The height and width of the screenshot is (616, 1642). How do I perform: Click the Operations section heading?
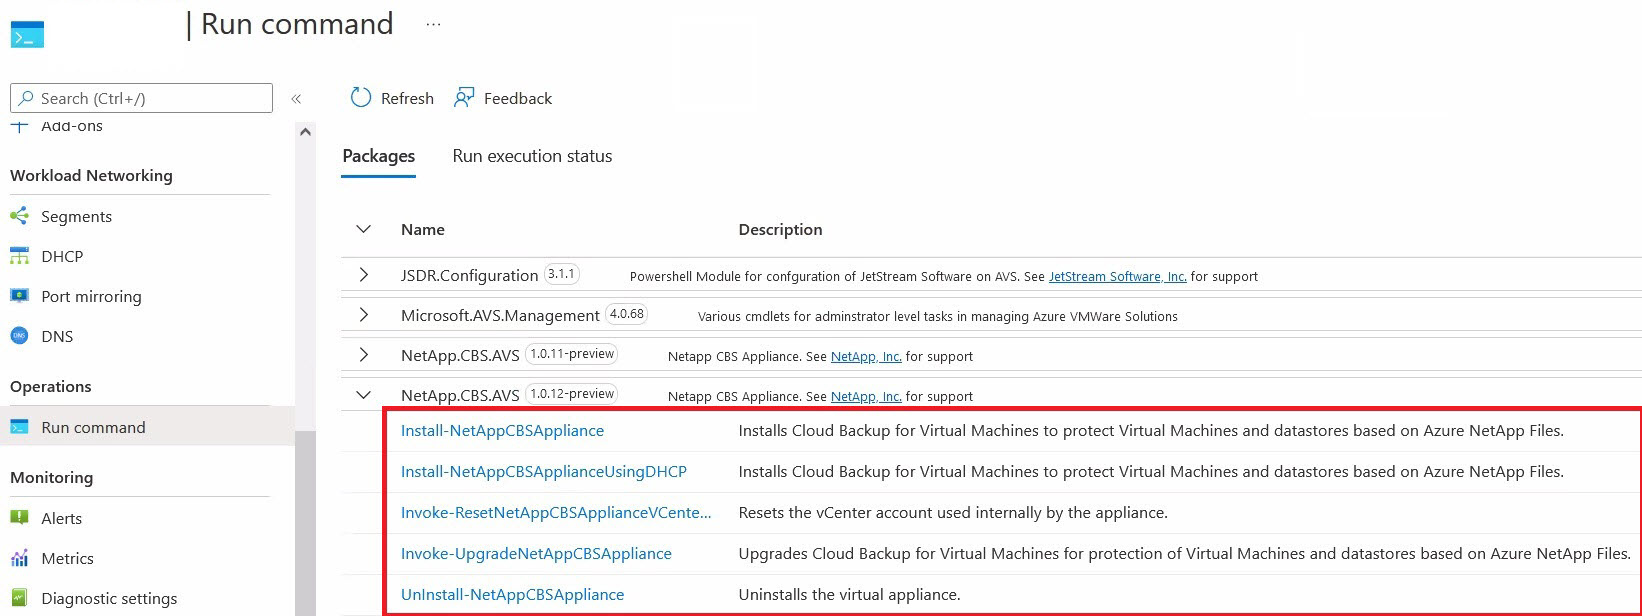pyautogui.click(x=50, y=386)
